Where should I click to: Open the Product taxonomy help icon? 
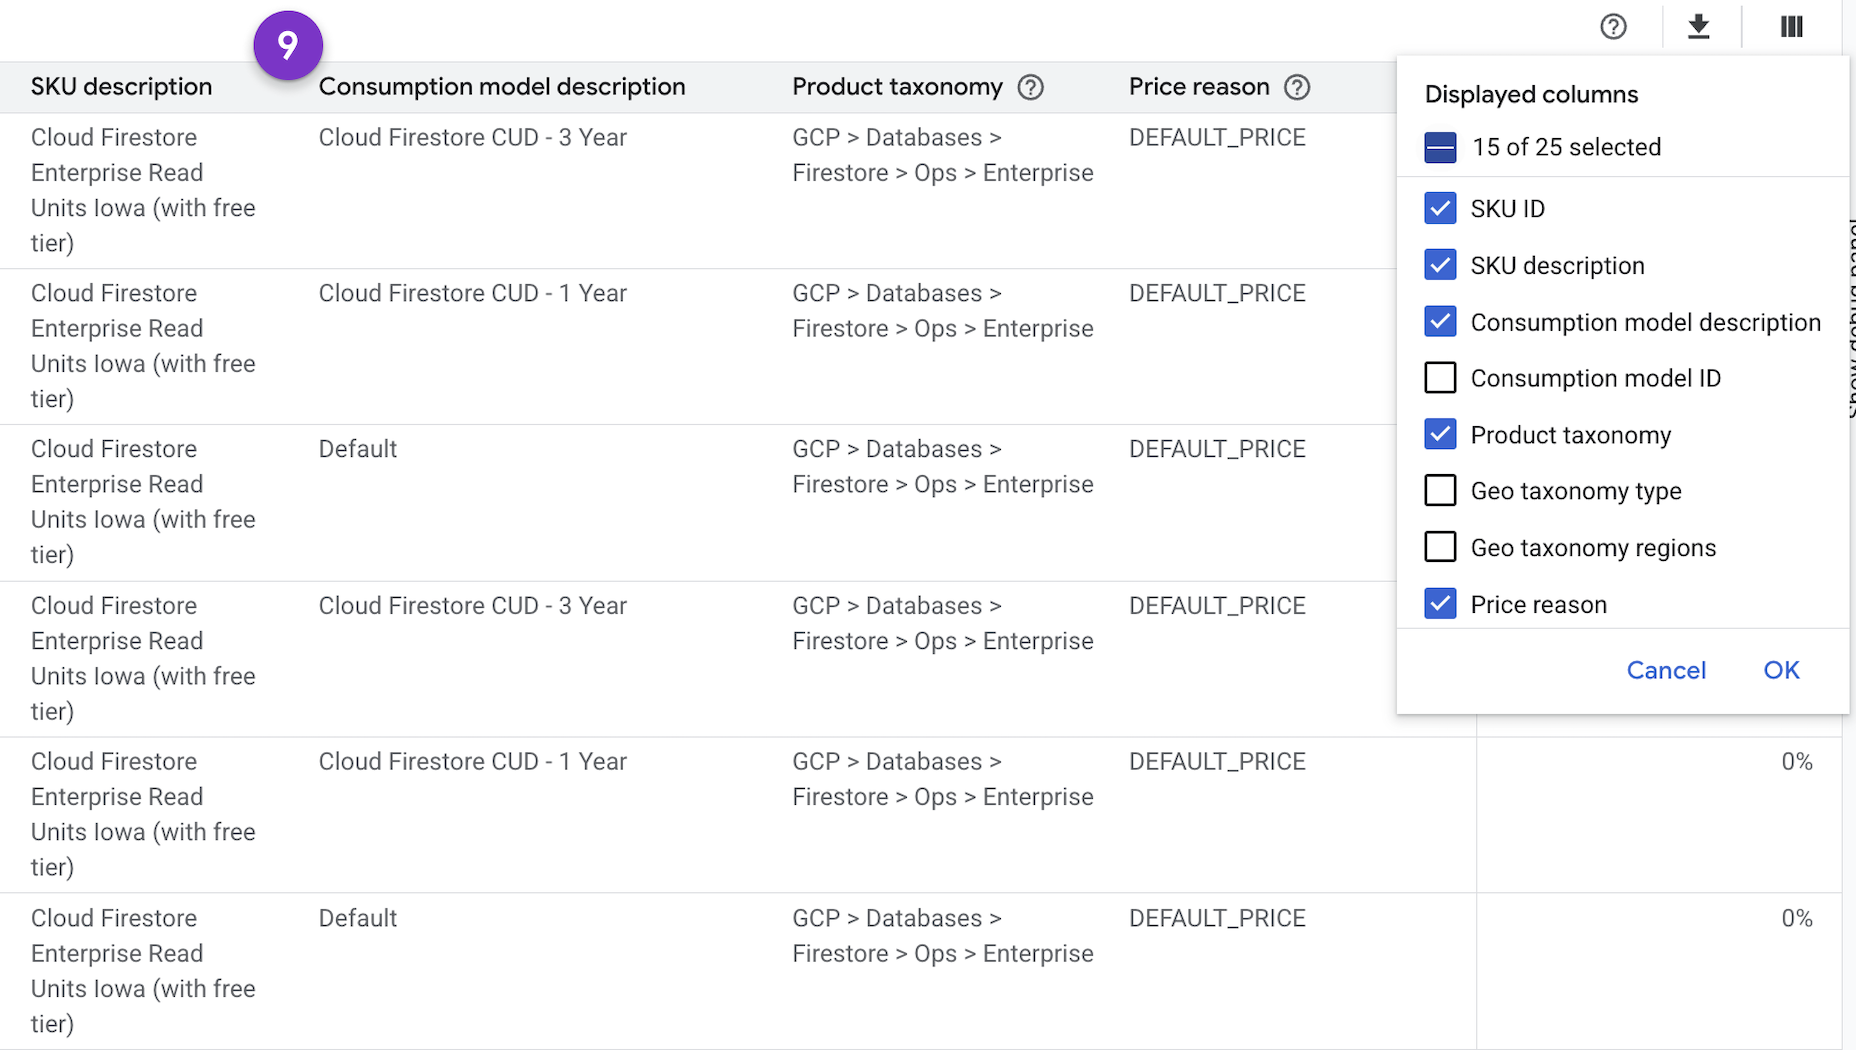coord(1031,88)
